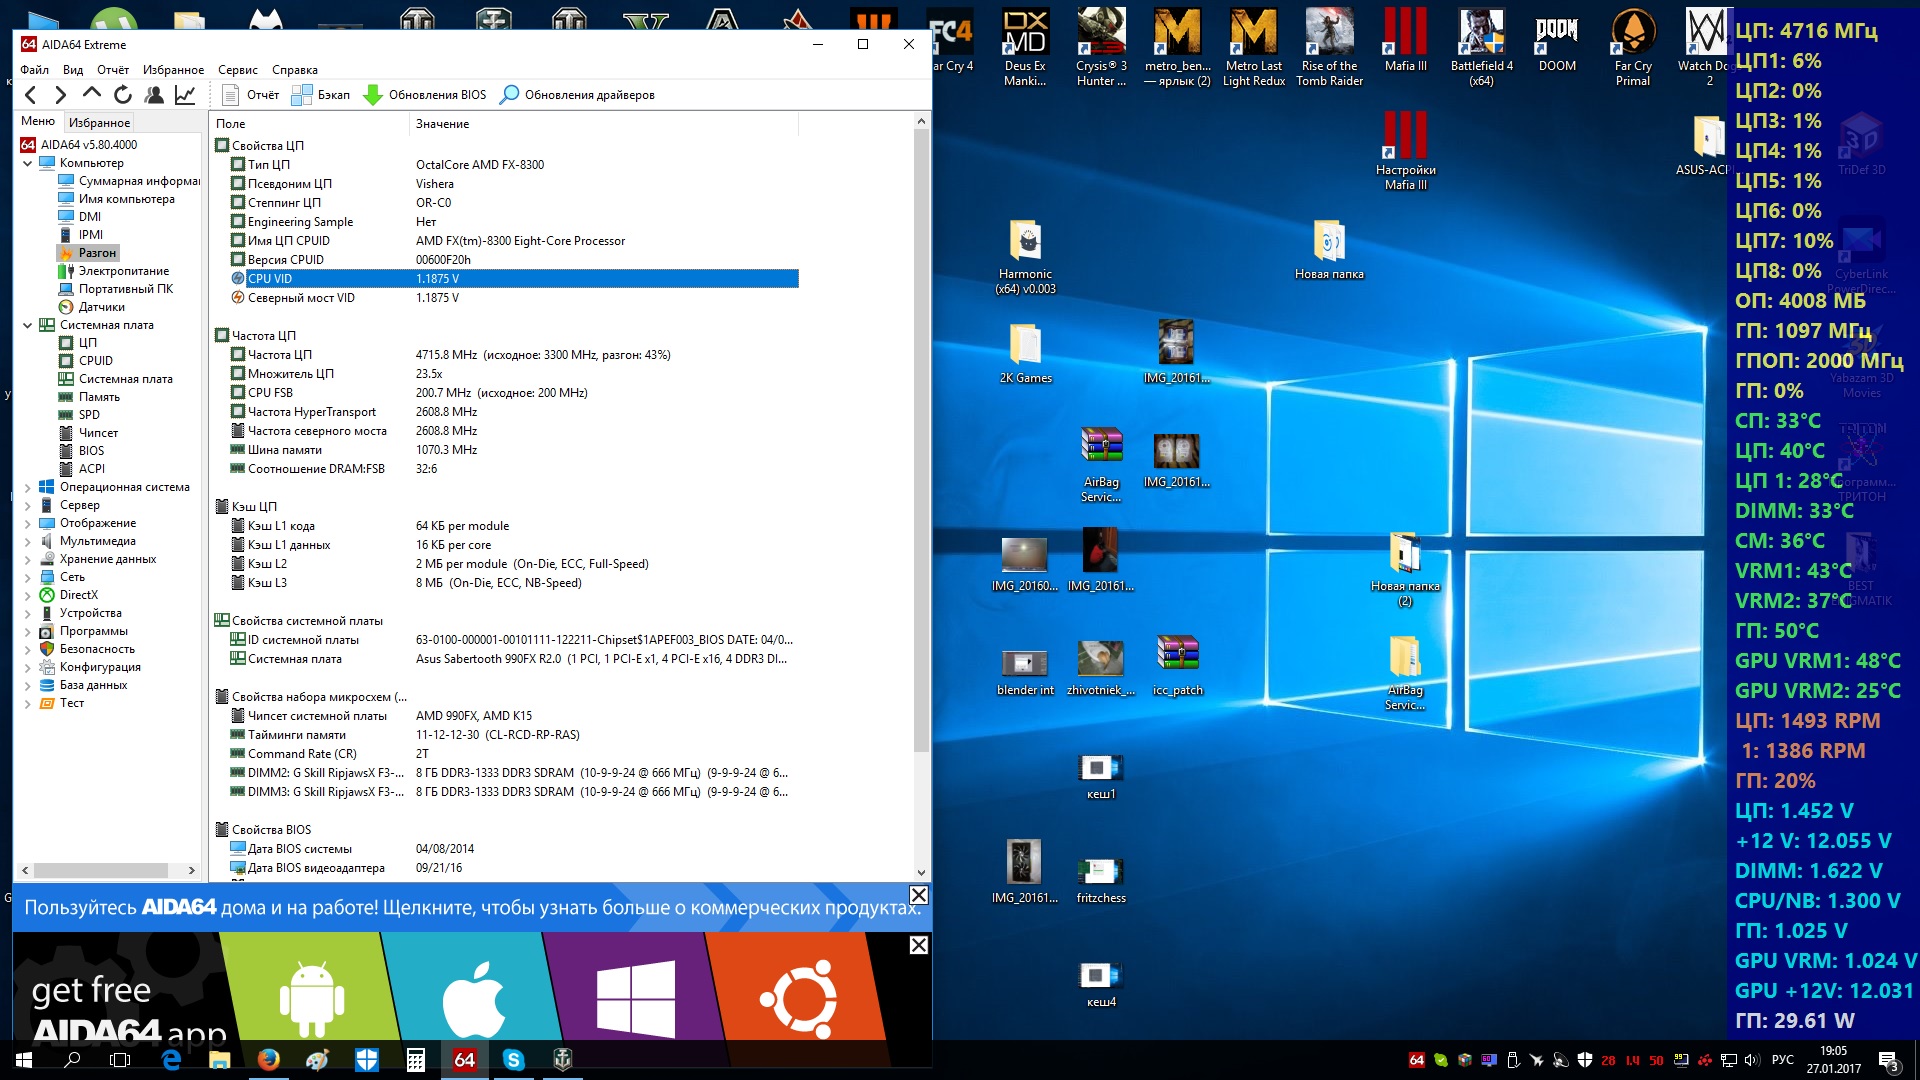Image resolution: width=1920 pixels, height=1080 pixels.
Task: Select Датчики in the sidebar tree
Action: point(101,307)
